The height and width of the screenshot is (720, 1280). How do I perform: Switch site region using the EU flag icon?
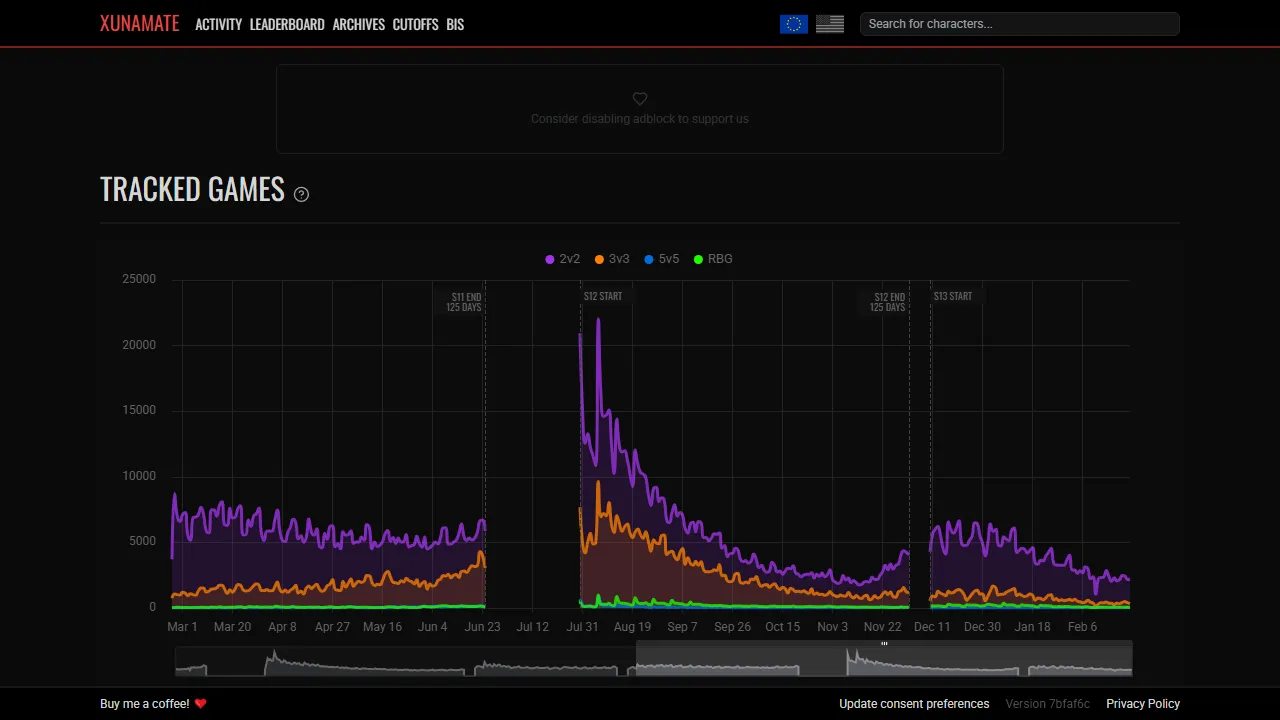pos(793,23)
